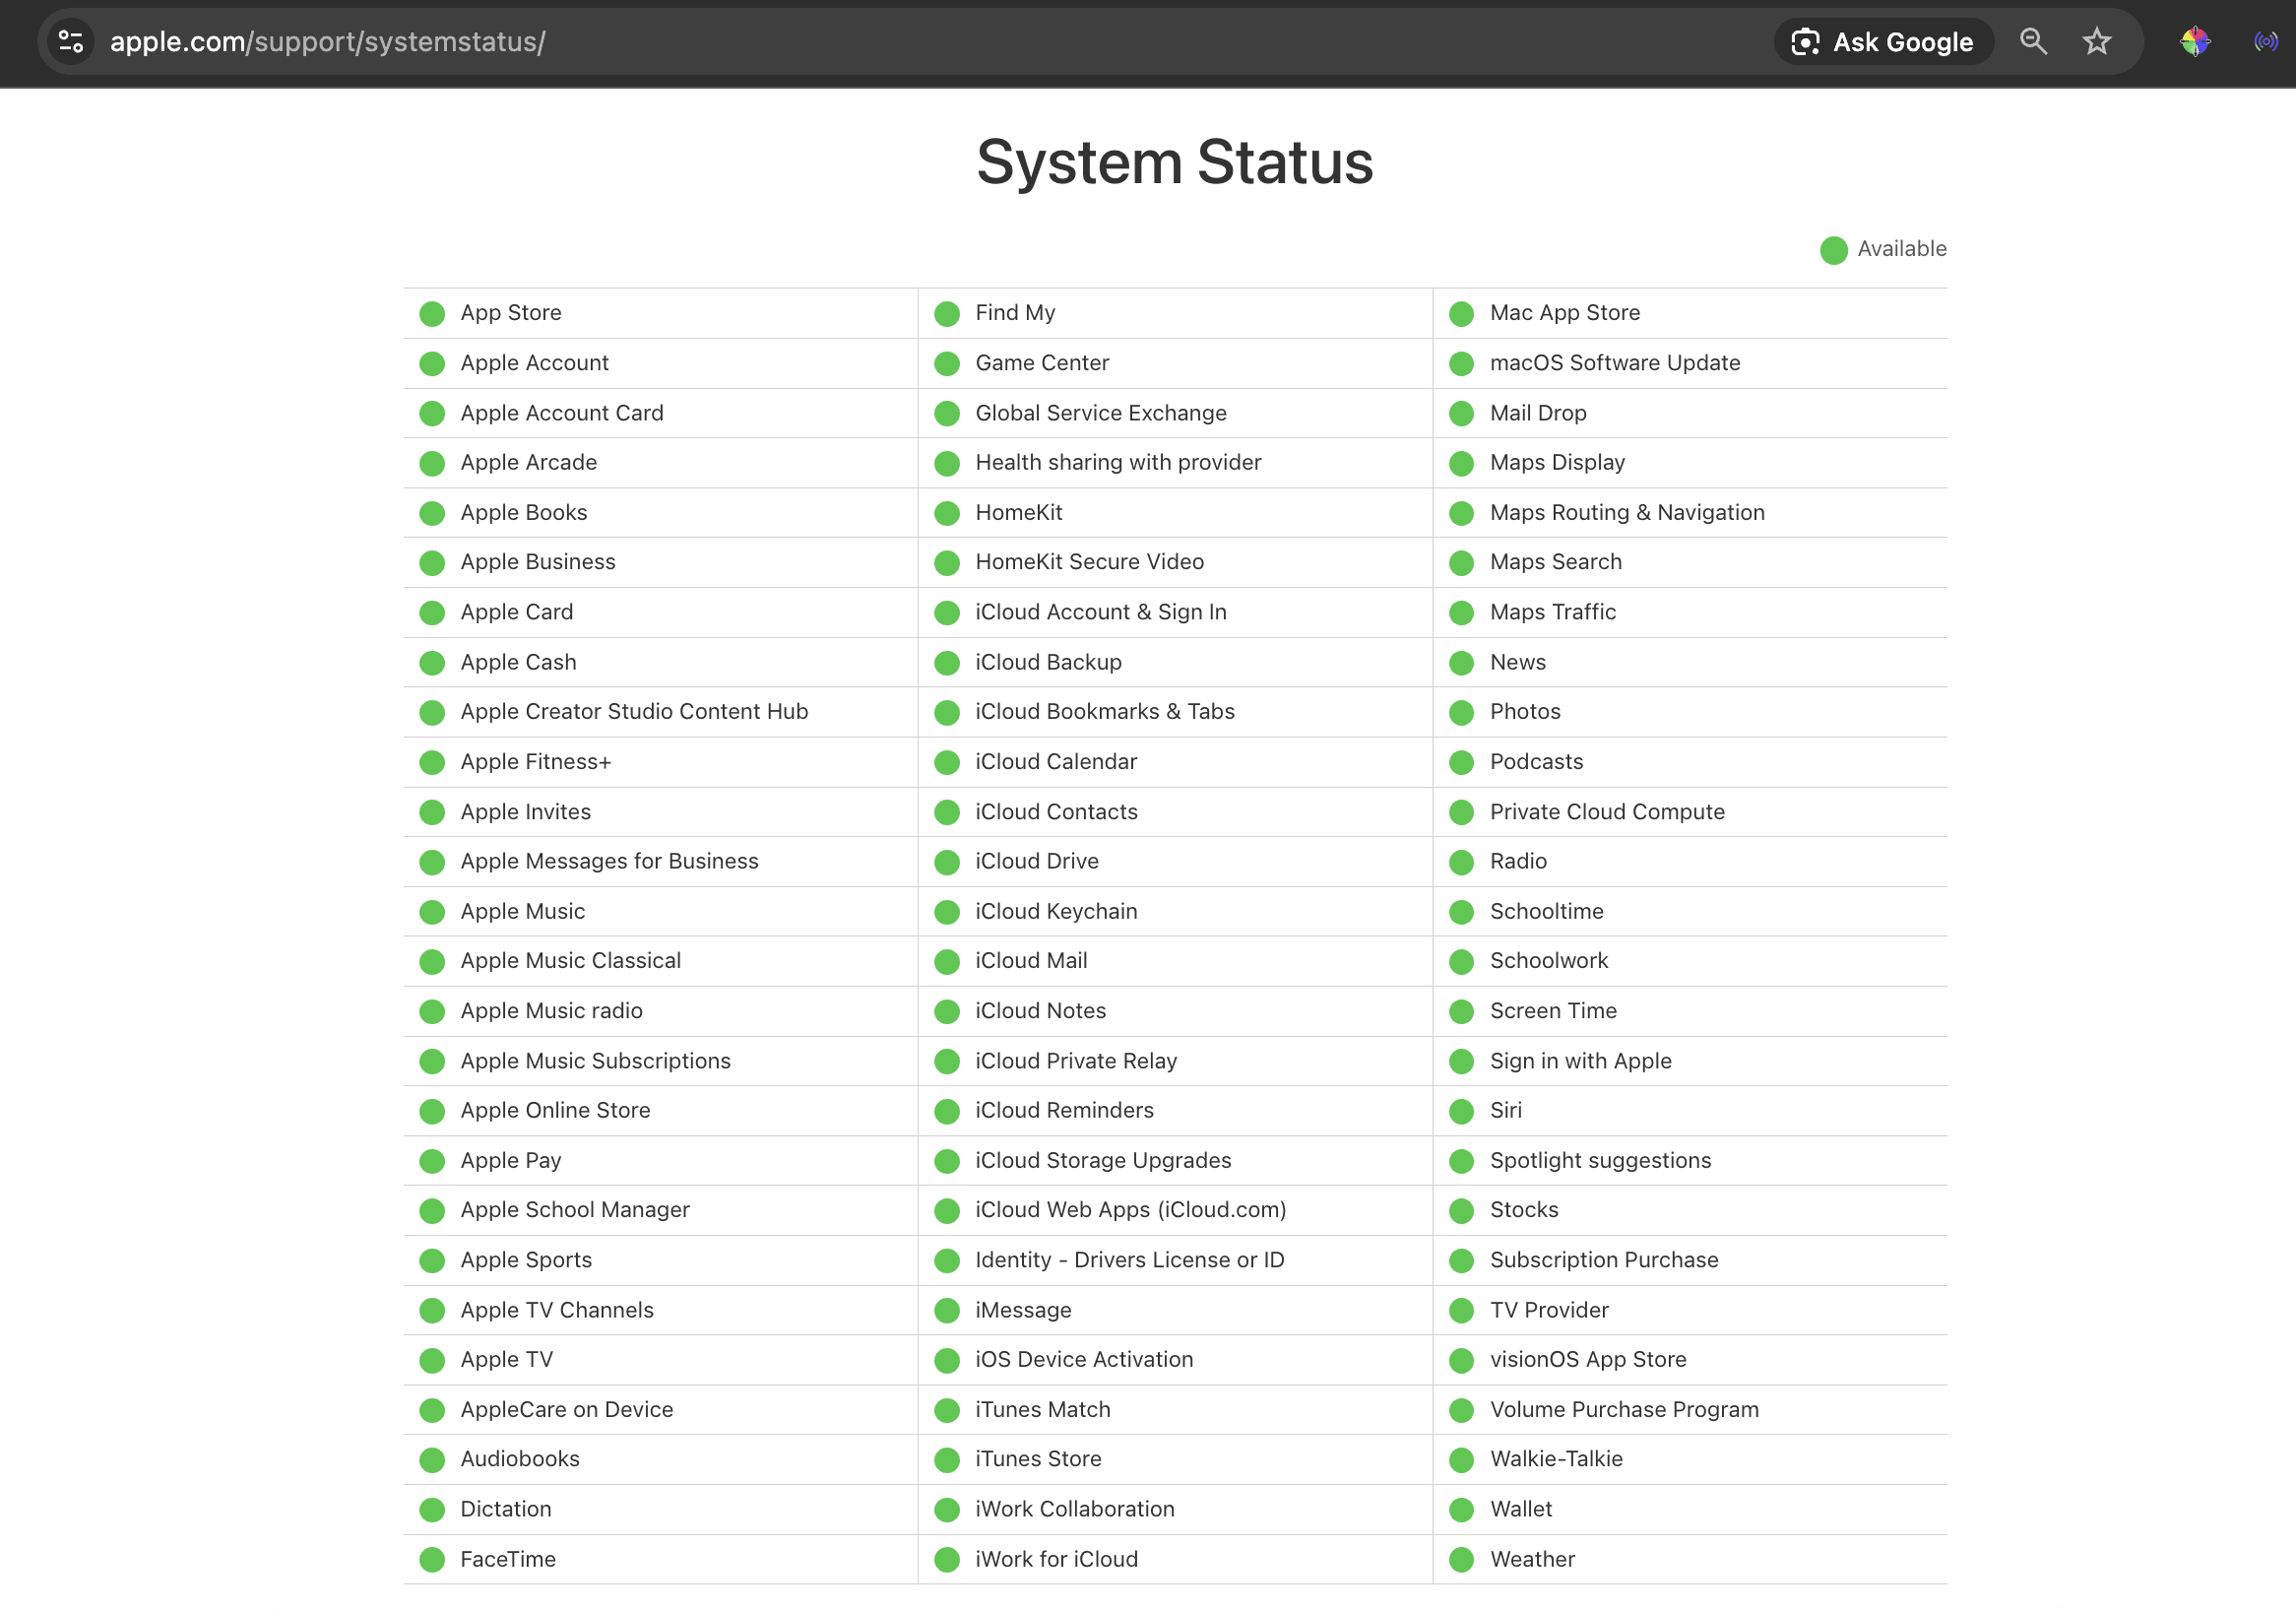This screenshot has width=2296, height=1611.
Task: Click 'iCloud Backup' service name
Action: (x=1049, y=662)
